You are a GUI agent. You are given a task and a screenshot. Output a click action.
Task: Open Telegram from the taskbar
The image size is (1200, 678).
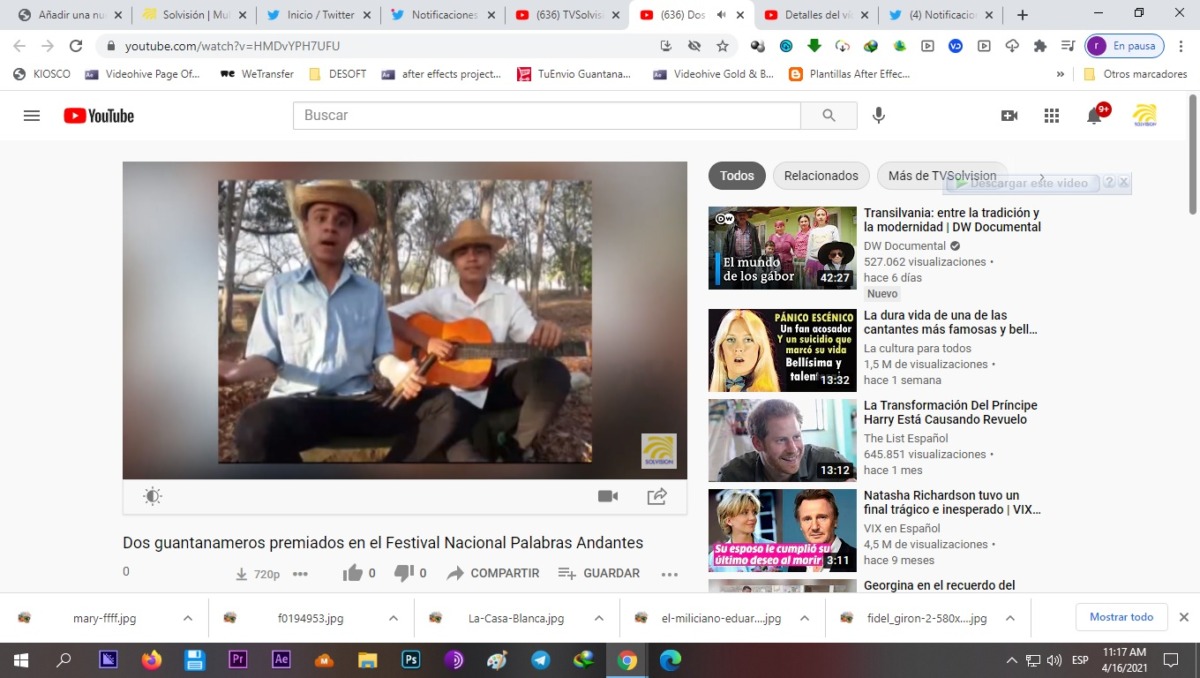(x=540, y=660)
